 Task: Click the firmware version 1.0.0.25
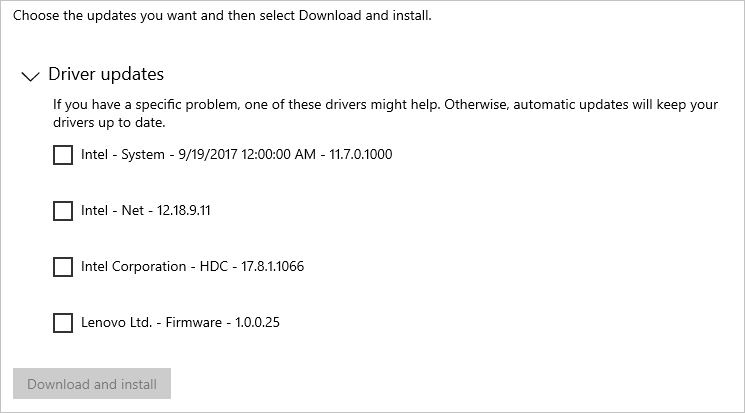pyautogui.click(x=258, y=323)
